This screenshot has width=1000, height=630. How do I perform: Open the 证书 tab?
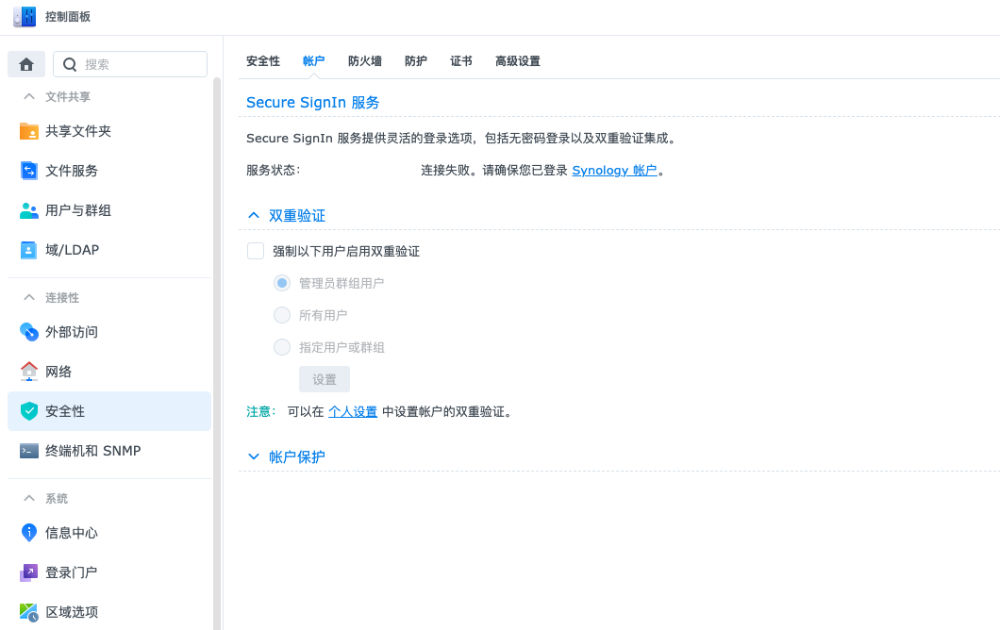coord(460,61)
